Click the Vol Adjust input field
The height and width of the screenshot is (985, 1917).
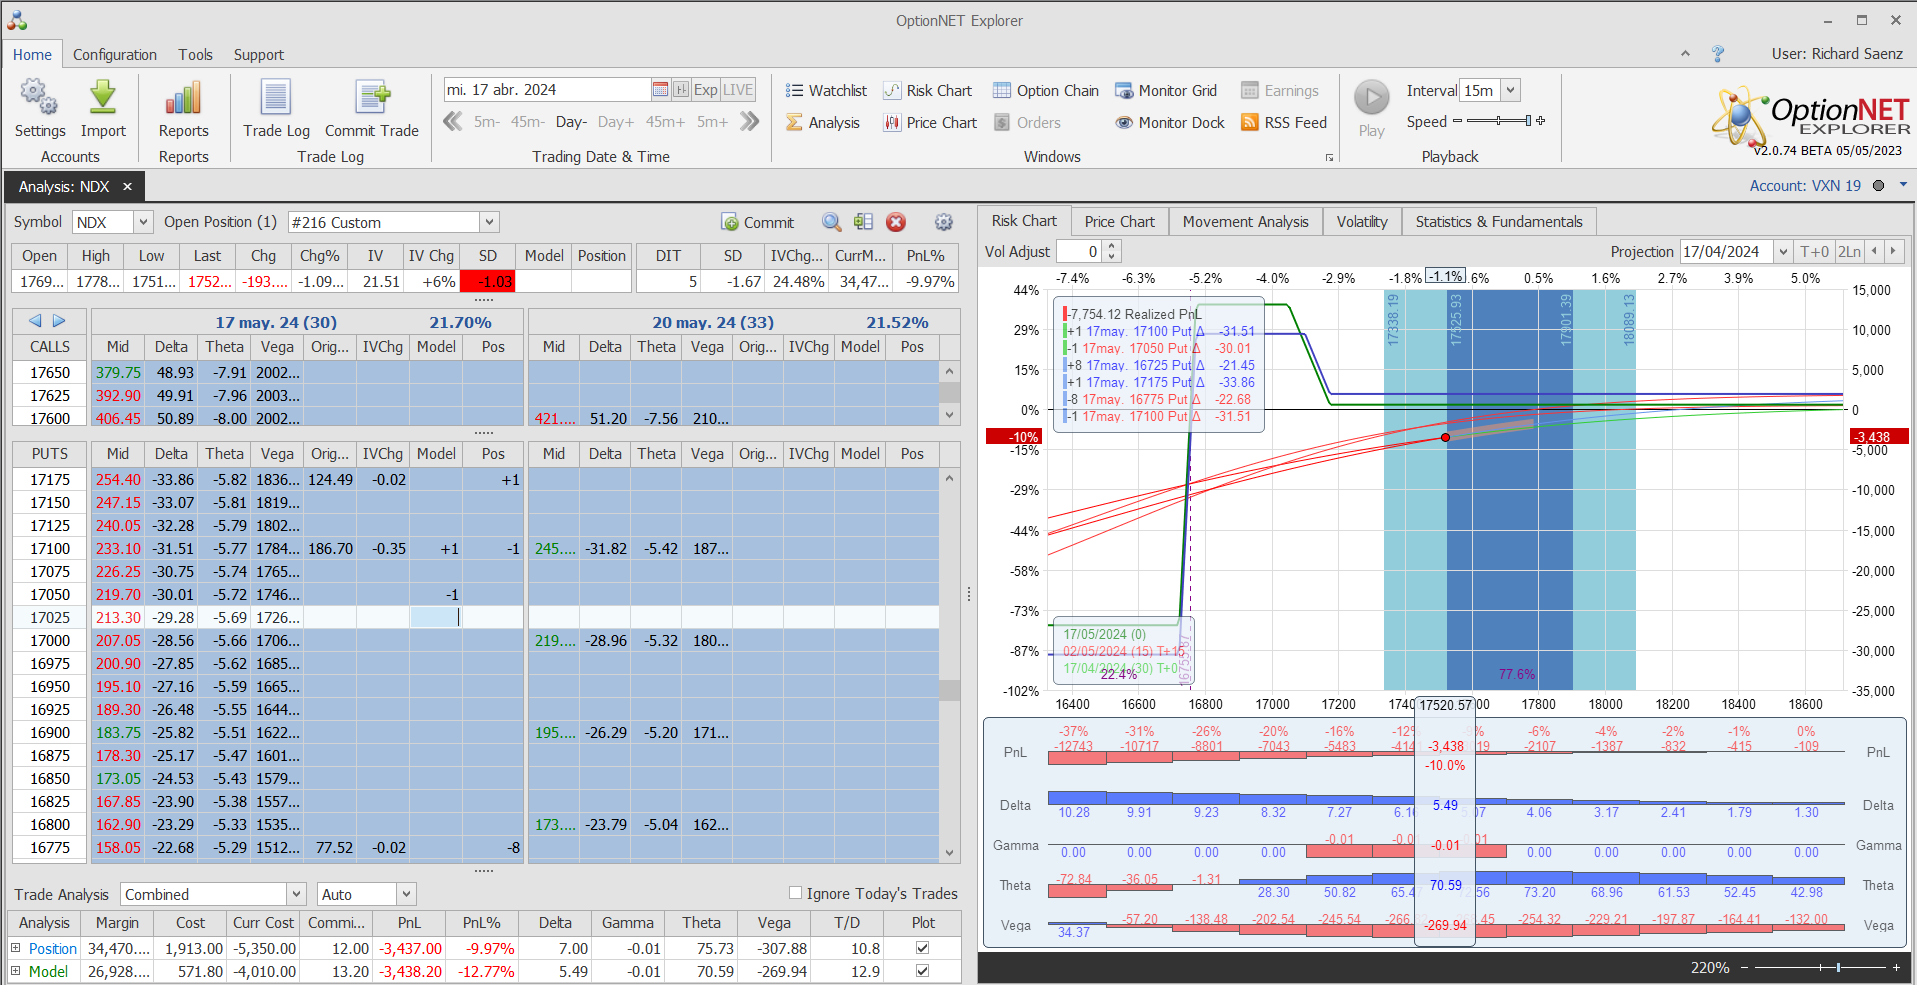[x=1080, y=252]
